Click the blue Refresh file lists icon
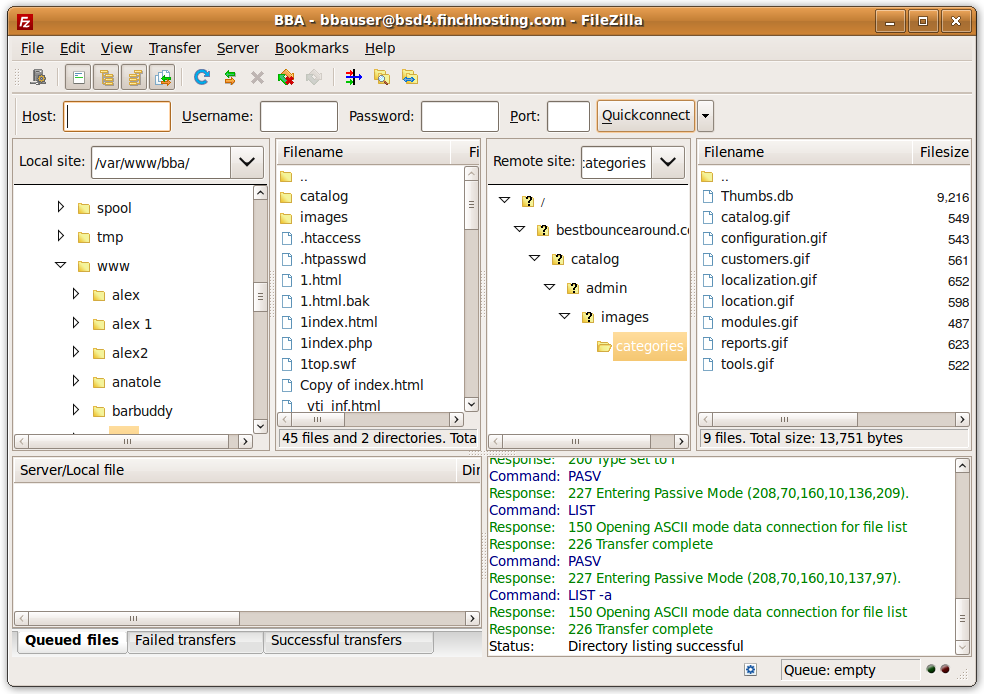This screenshot has height=694, width=984. point(201,77)
